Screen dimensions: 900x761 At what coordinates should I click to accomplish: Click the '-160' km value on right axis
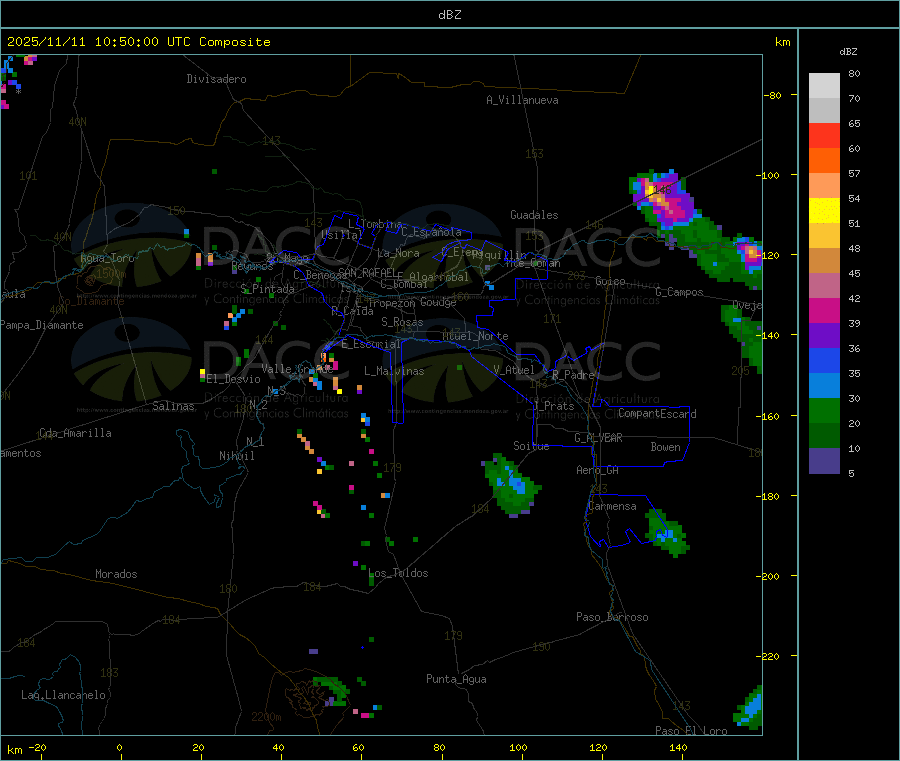point(768,416)
